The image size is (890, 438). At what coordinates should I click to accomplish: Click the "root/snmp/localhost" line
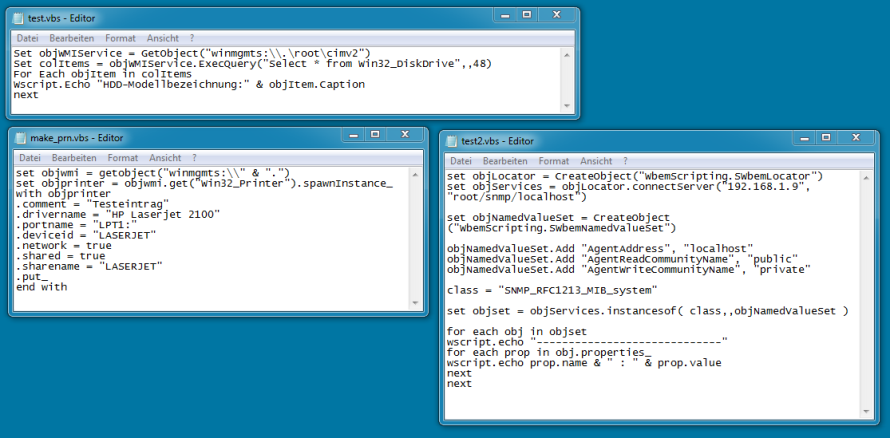click(x=517, y=197)
